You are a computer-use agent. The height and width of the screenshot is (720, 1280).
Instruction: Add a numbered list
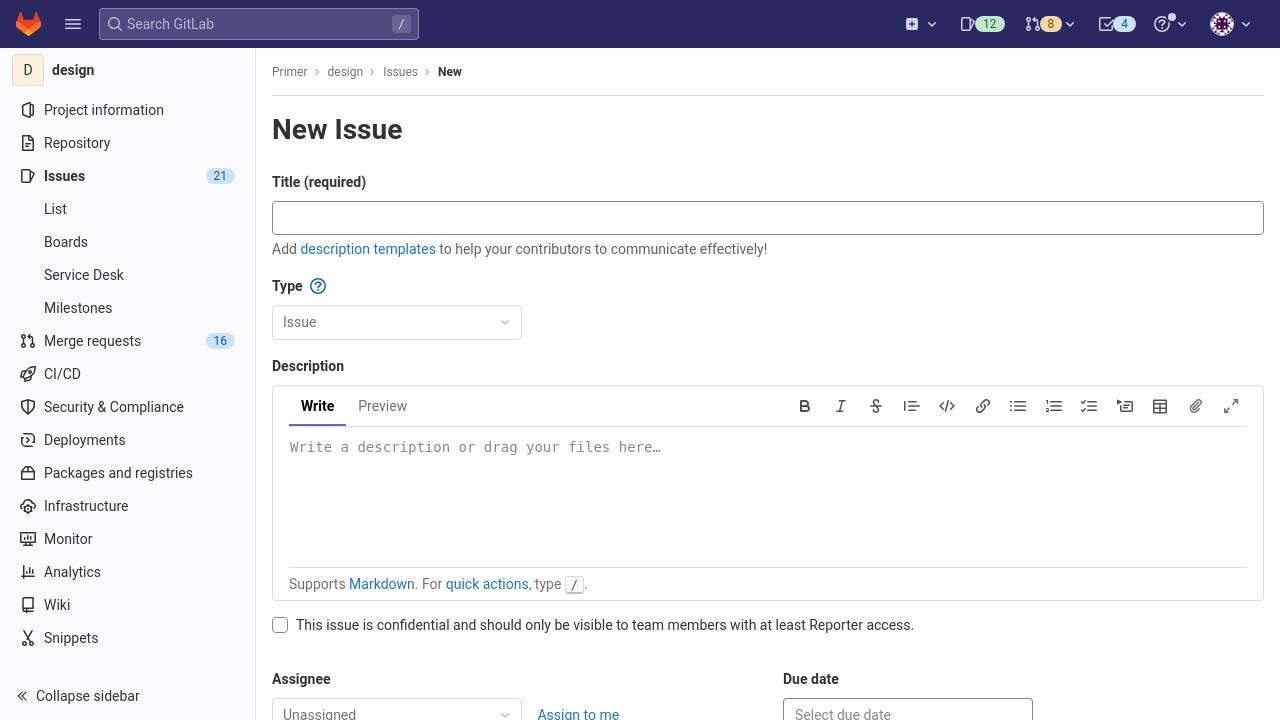tap(1054, 406)
